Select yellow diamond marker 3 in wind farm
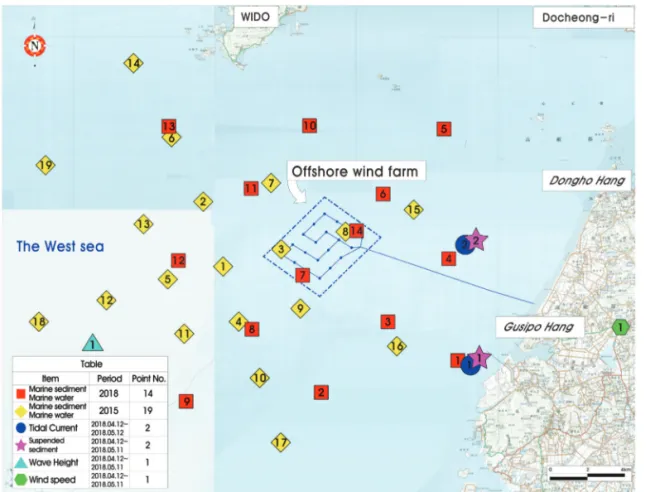The height and width of the screenshot is (492, 655). (281, 249)
